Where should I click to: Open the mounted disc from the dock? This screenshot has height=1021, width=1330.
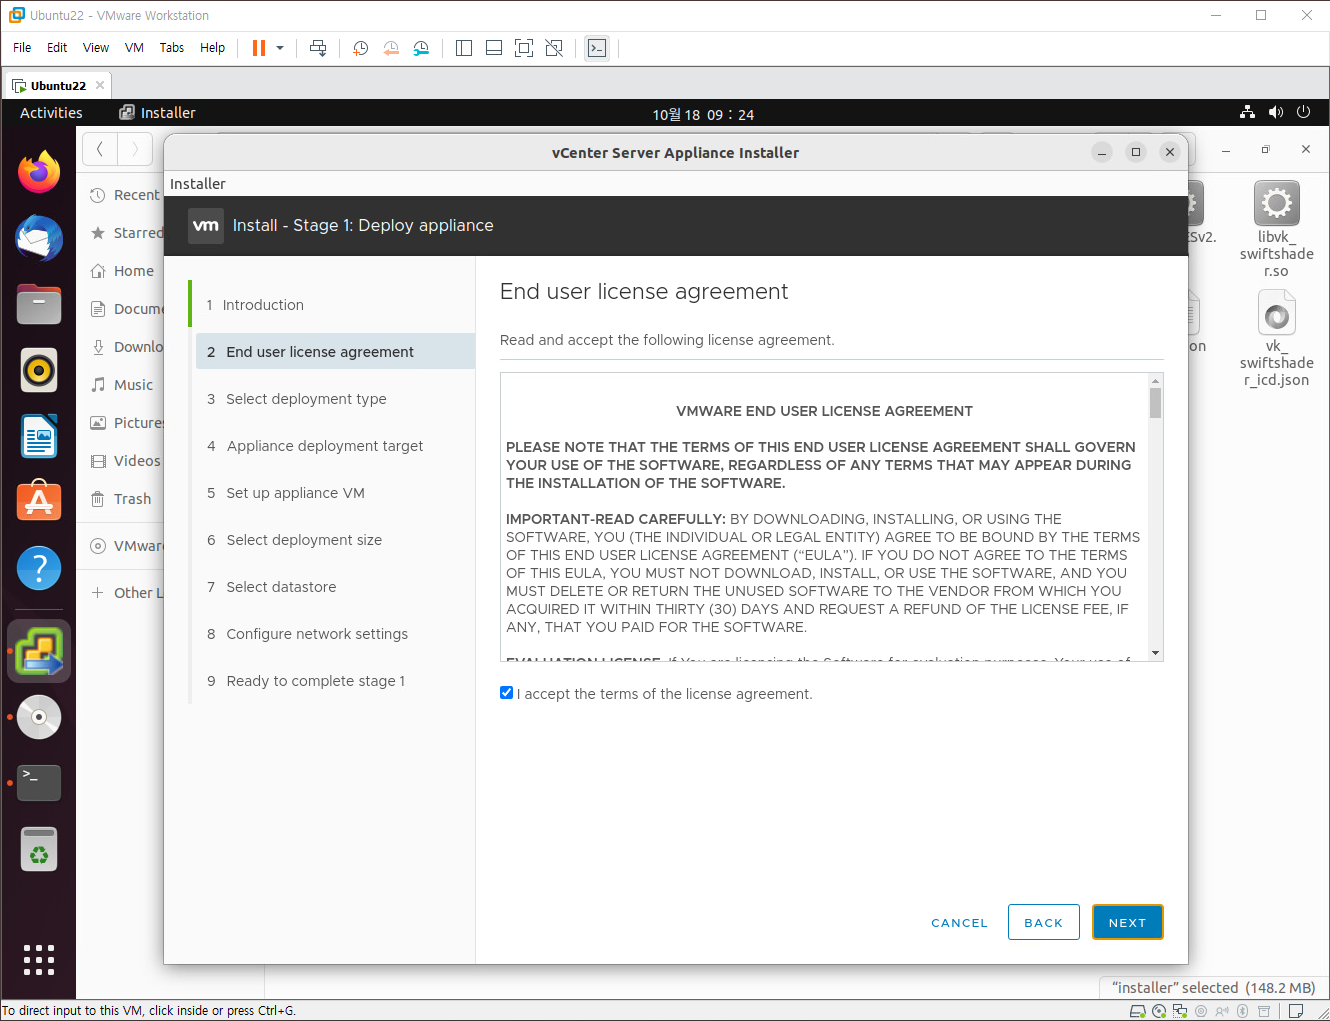point(39,717)
